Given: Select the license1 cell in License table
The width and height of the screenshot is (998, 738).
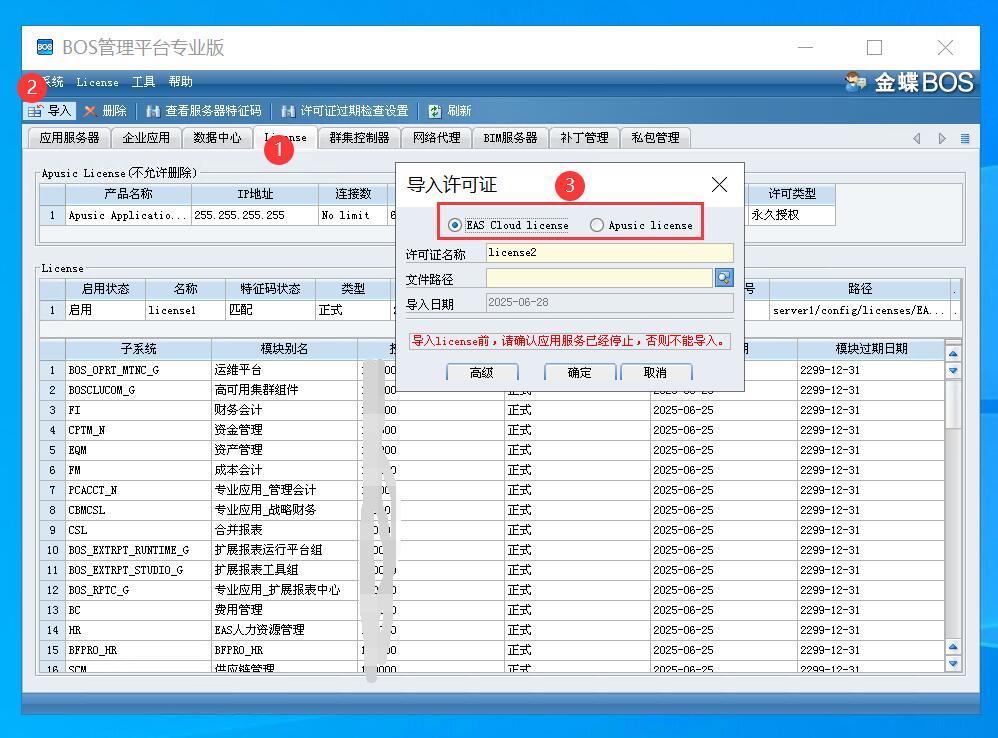Looking at the screenshot, I should click(185, 310).
